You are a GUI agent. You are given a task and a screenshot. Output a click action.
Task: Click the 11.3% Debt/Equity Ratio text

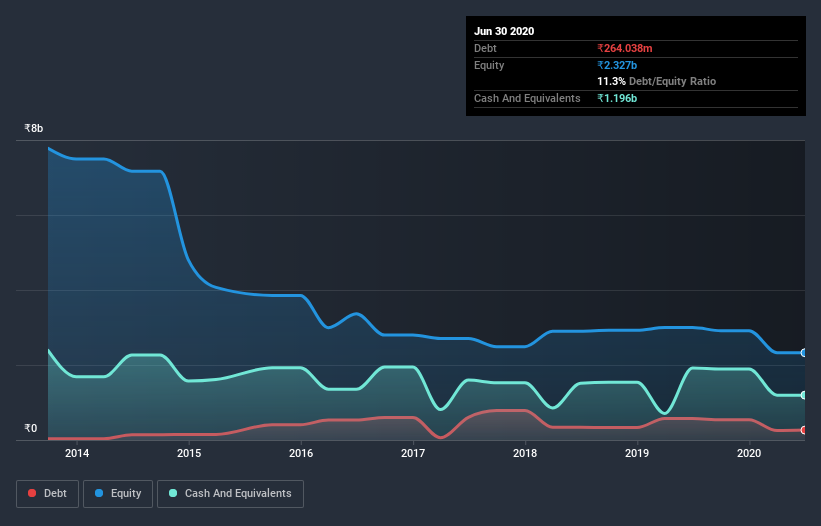pyautogui.click(x=657, y=82)
